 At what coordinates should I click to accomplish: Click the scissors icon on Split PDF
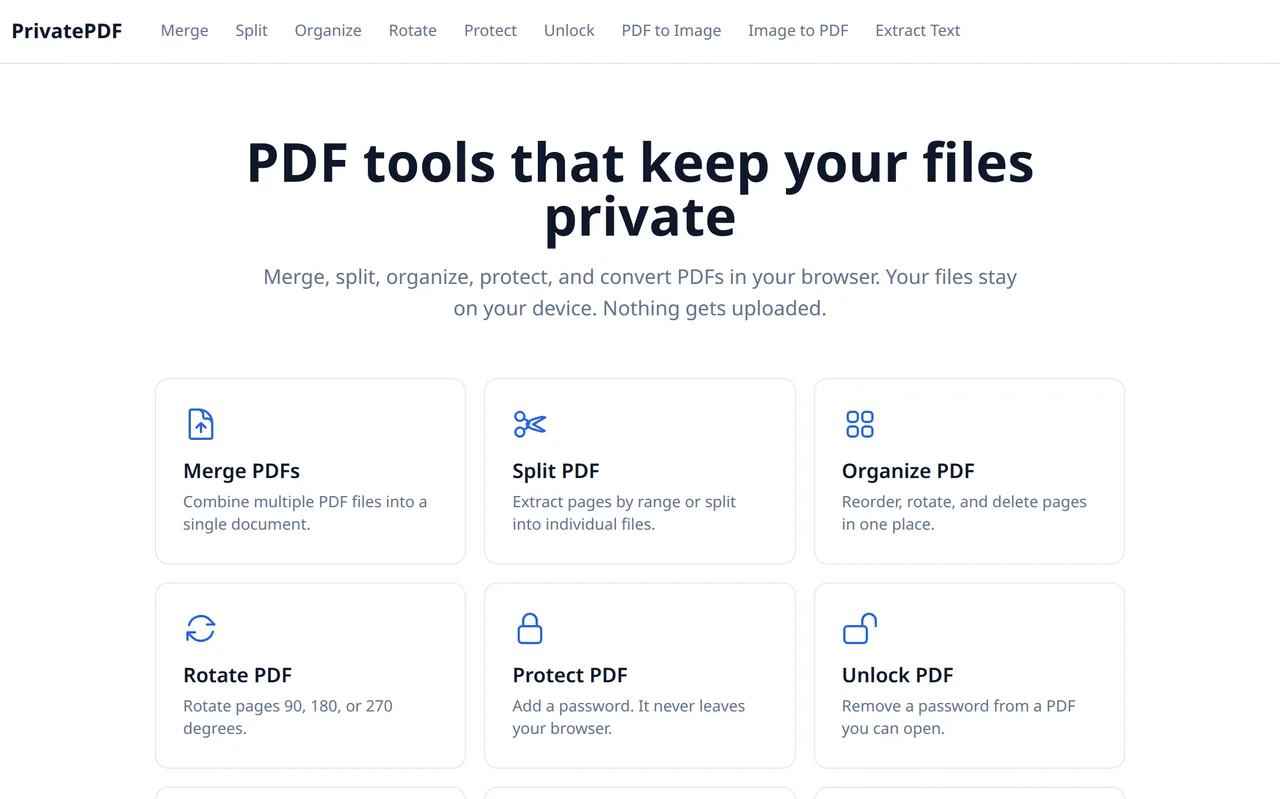[530, 424]
